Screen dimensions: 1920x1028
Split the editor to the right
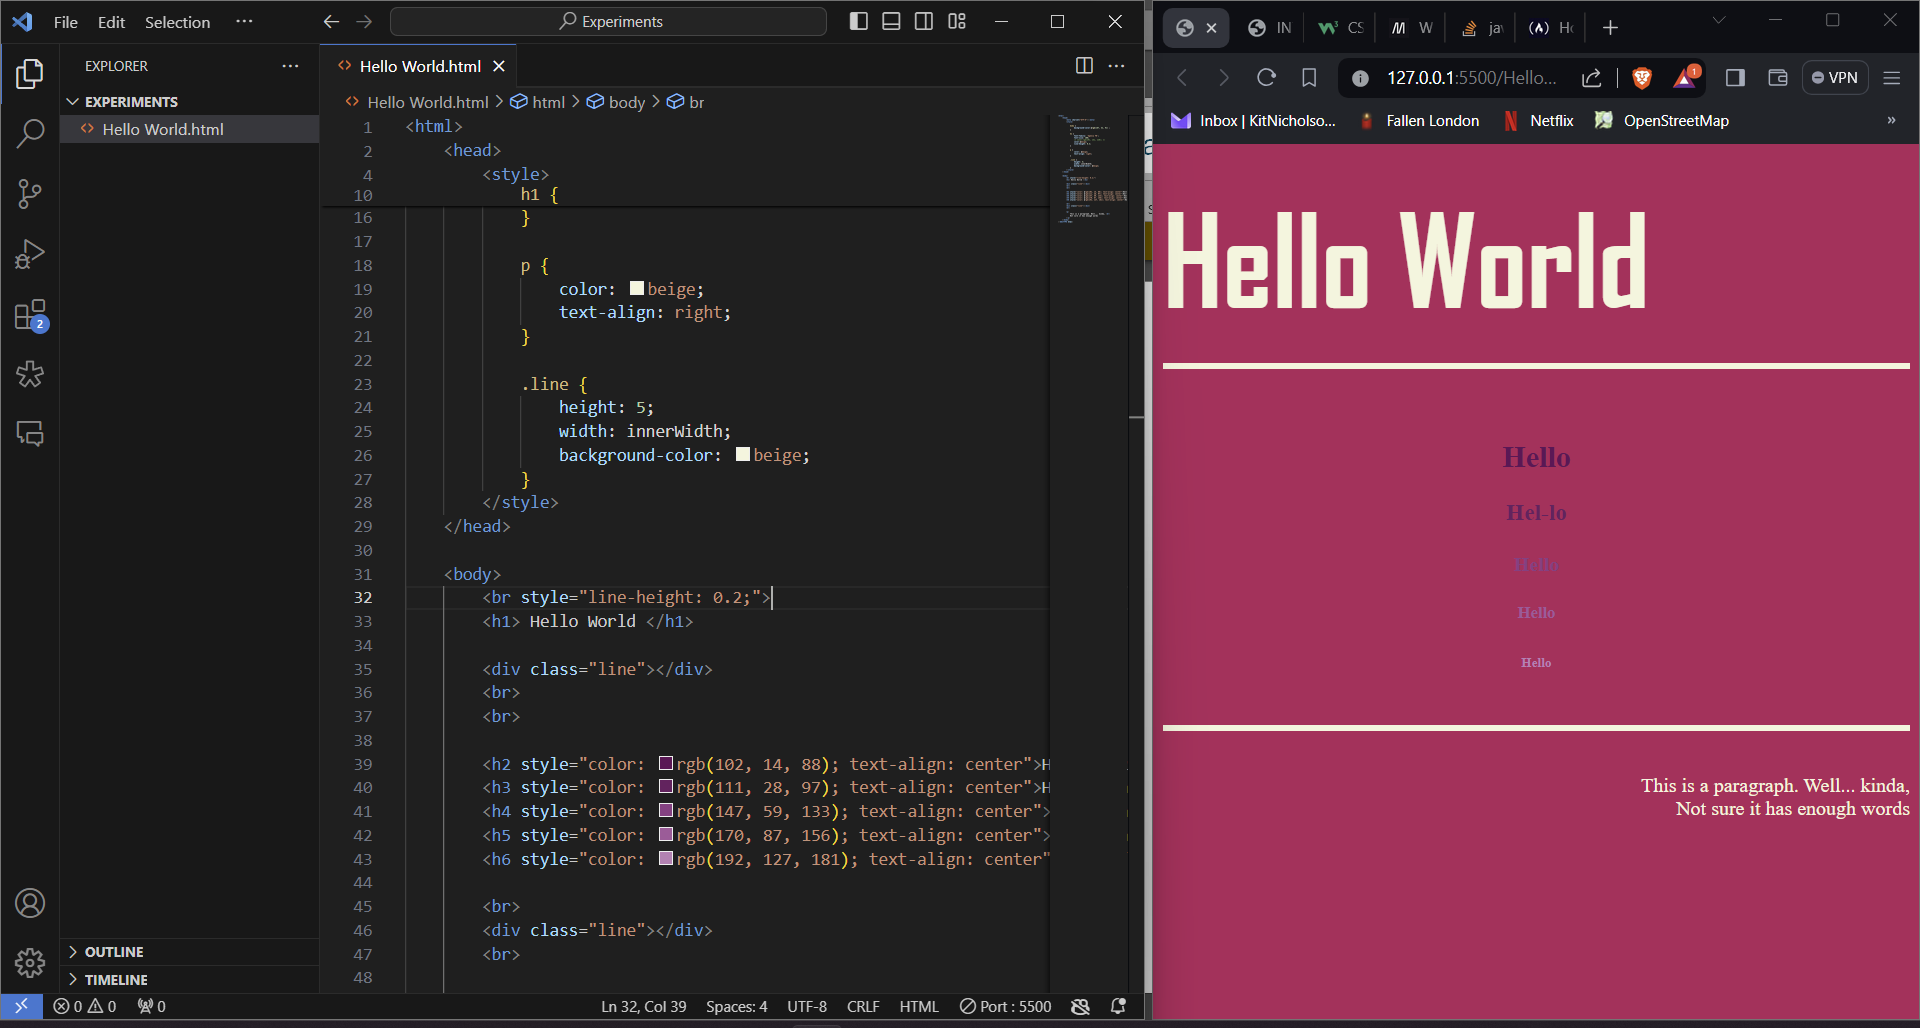click(1084, 66)
